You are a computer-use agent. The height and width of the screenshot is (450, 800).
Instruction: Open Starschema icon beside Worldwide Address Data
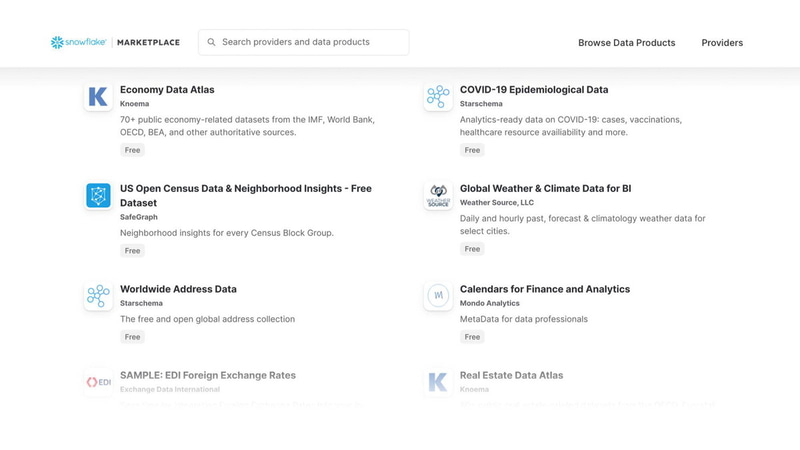tap(98, 296)
